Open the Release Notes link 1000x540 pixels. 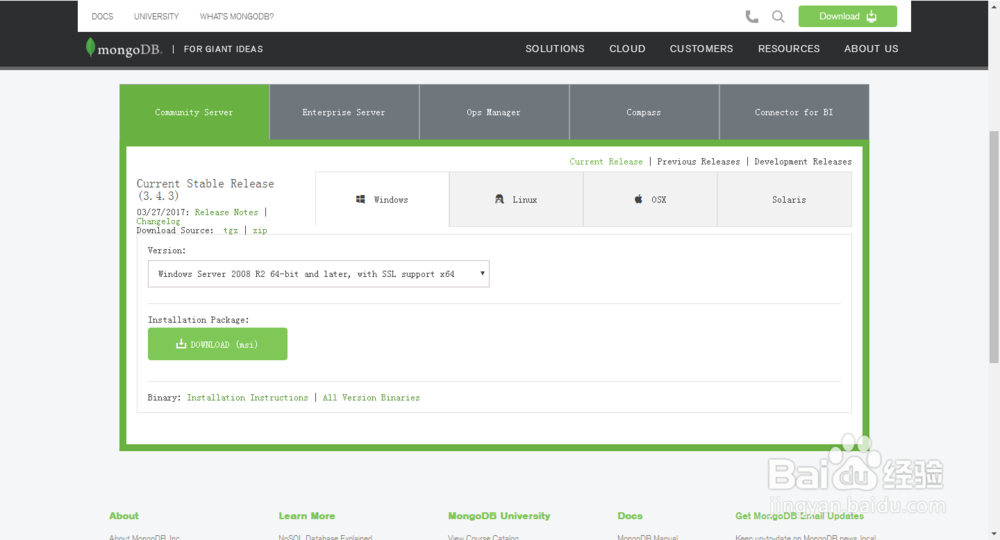226,212
